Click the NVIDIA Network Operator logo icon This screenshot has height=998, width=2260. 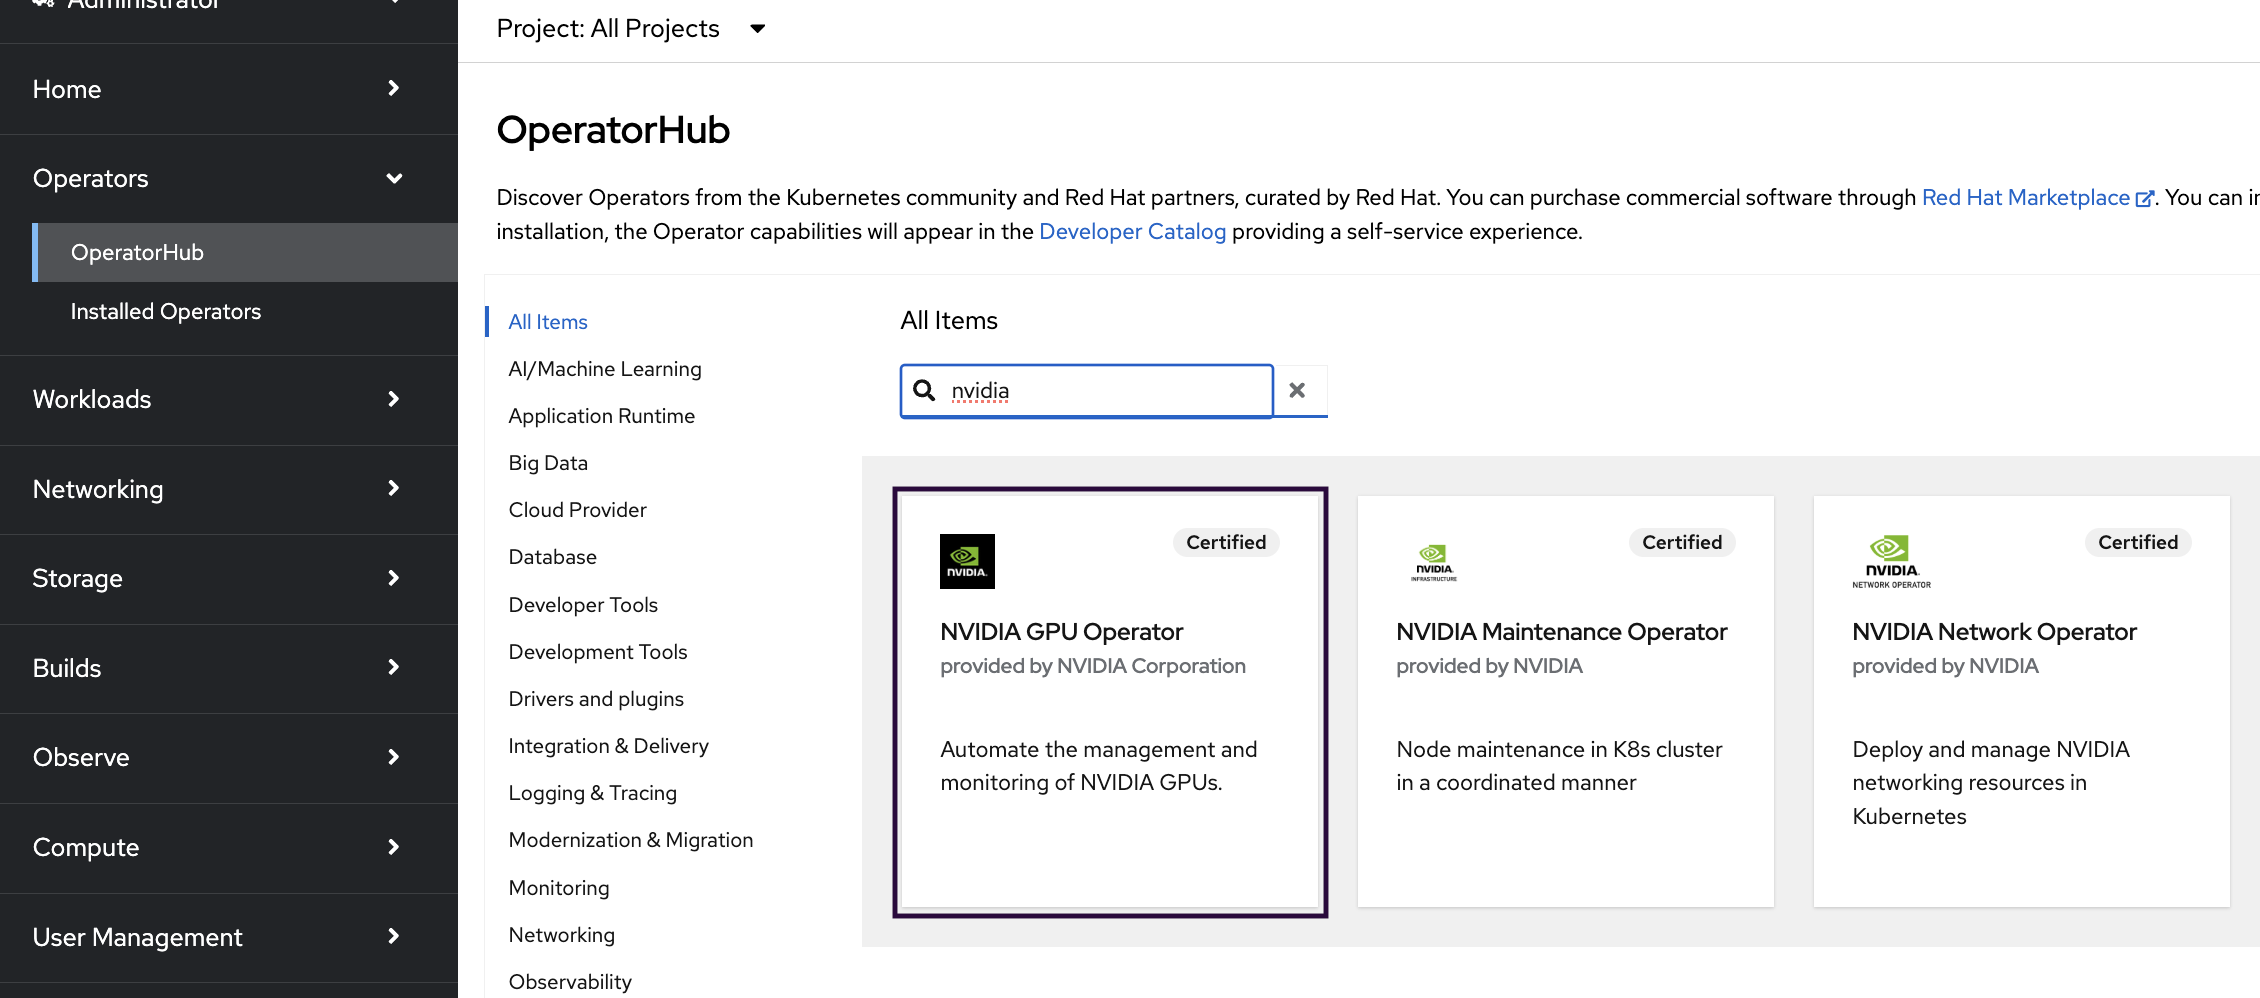(1890, 561)
